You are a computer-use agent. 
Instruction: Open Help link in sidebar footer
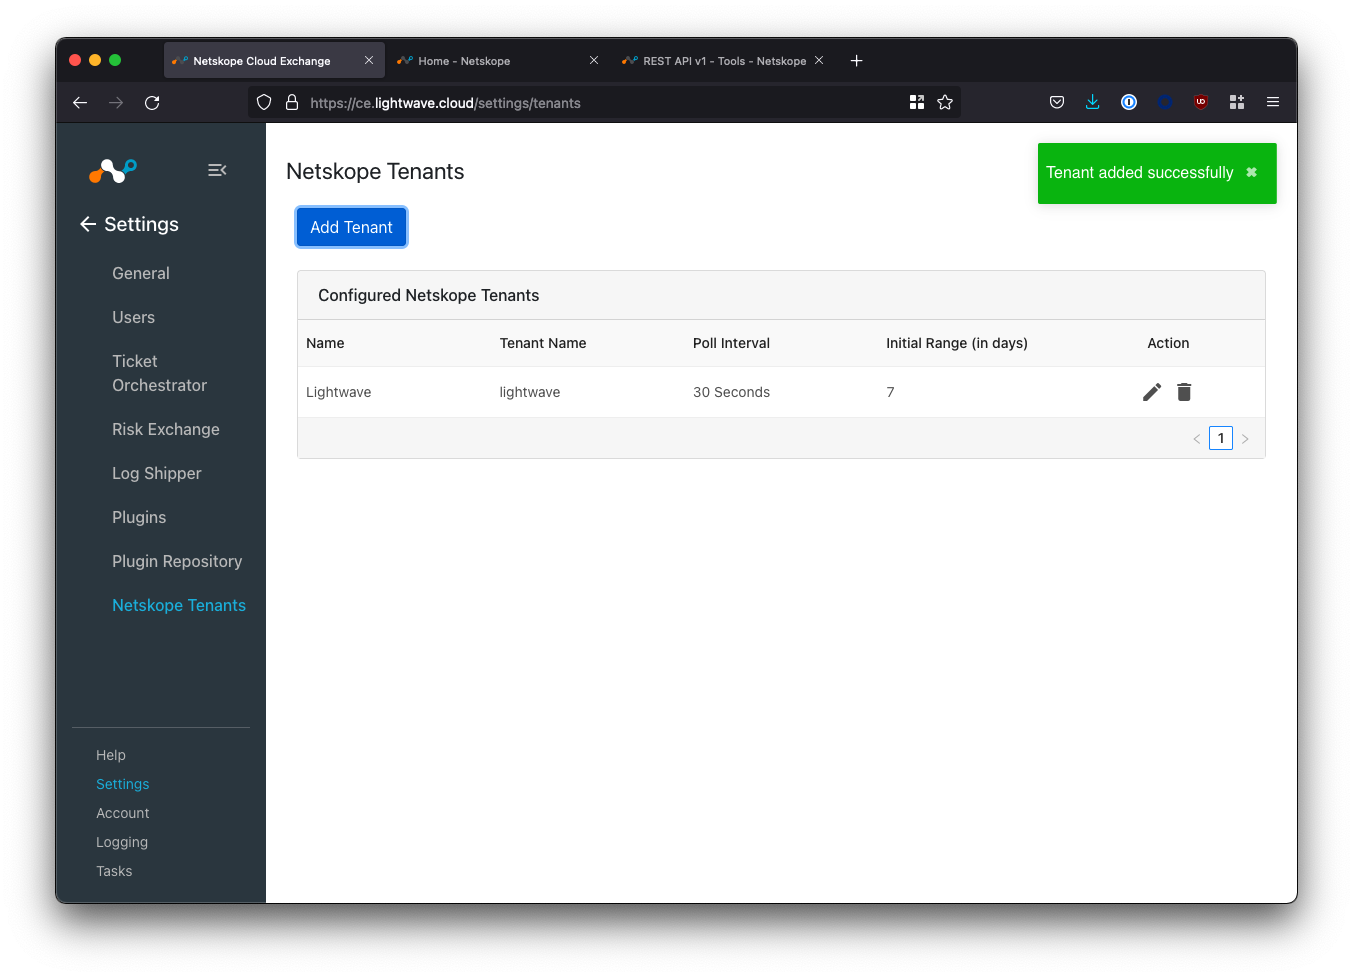click(111, 755)
